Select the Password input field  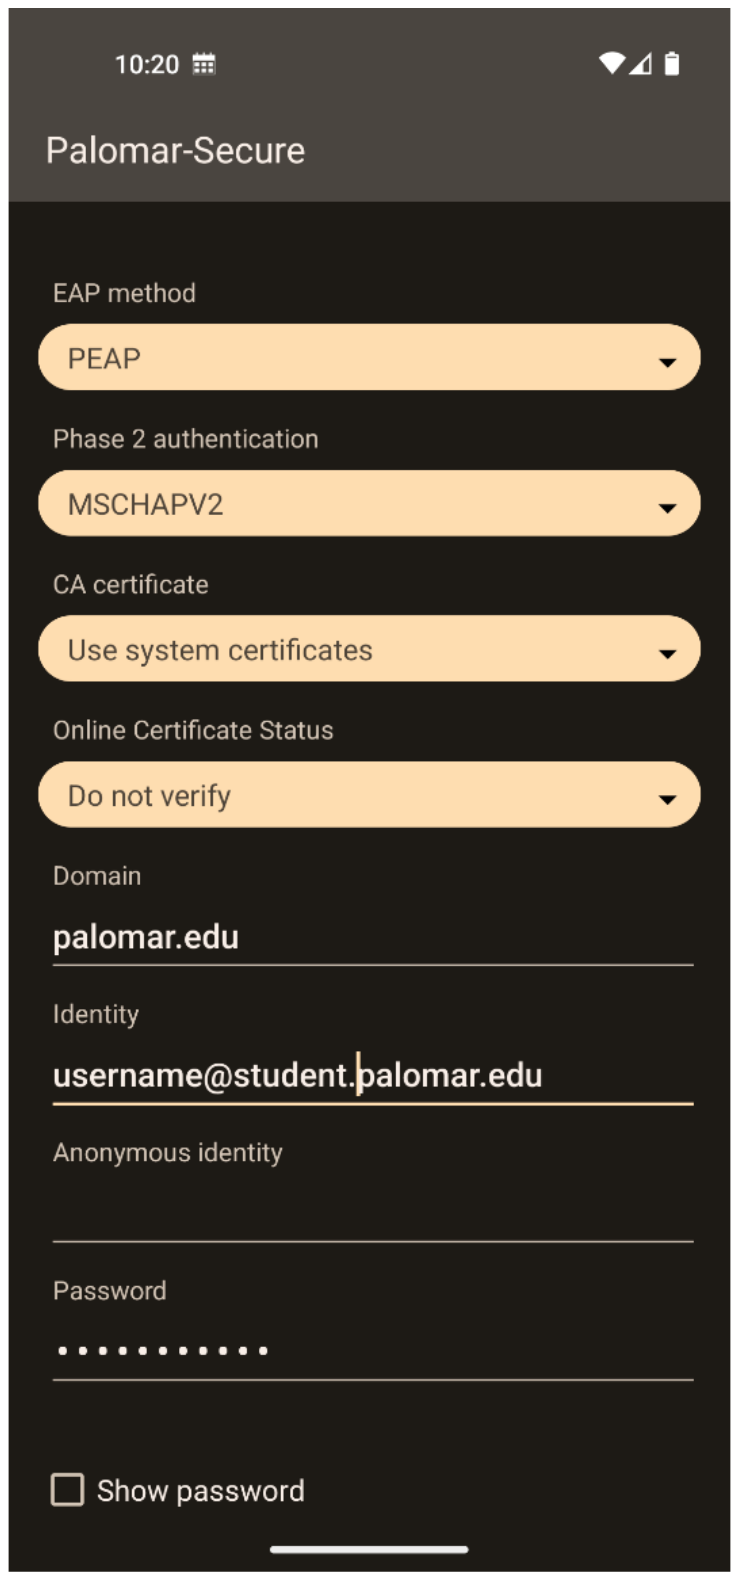pos(372,1351)
